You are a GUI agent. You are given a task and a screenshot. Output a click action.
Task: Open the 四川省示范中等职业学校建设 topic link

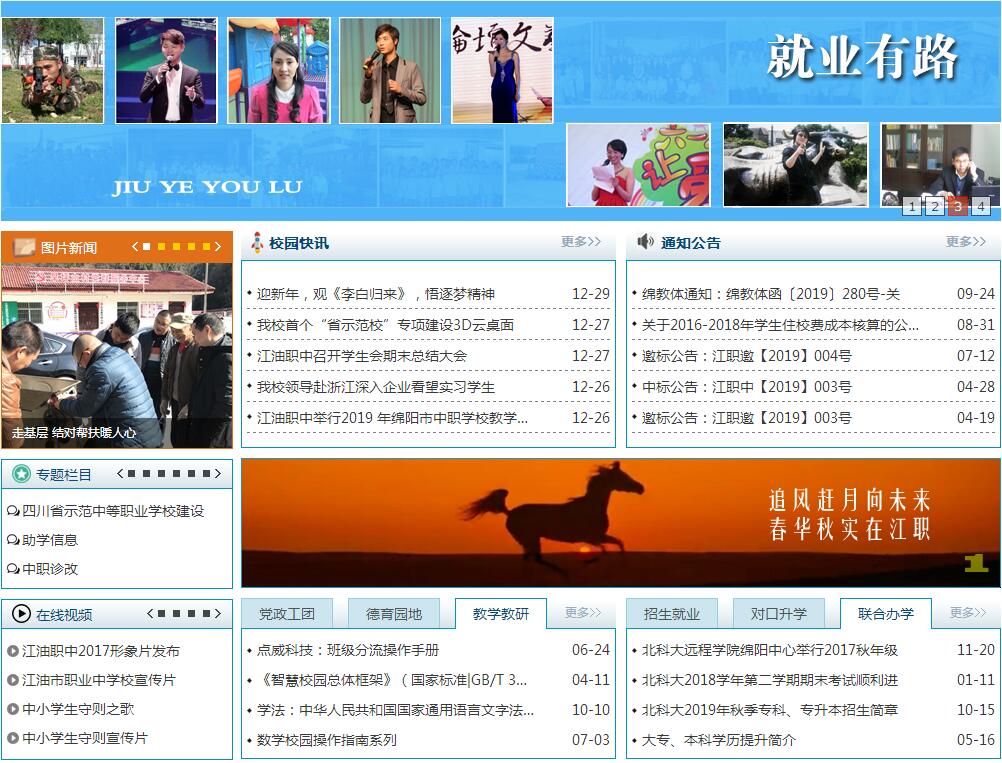coord(113,511)
